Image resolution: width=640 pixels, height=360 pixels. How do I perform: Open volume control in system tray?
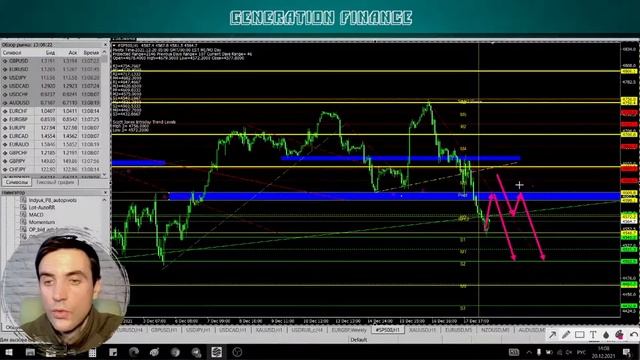pyautogui.click(x=569, y=352)
